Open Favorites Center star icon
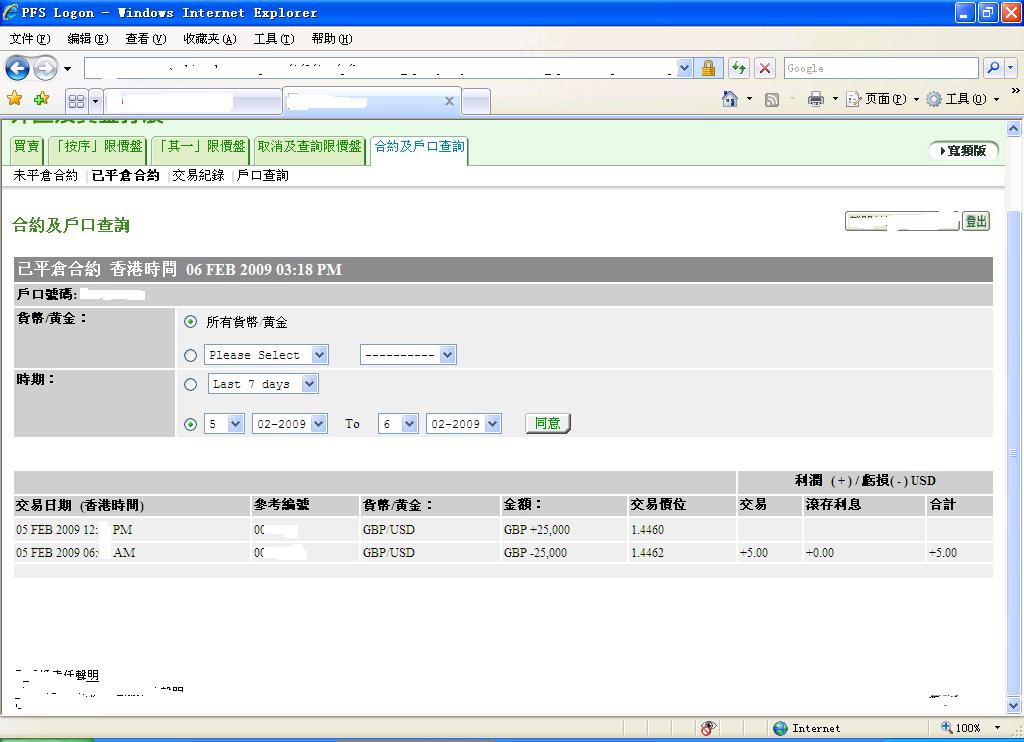The height and width of the screenshot is (742, 1024). 15,99
